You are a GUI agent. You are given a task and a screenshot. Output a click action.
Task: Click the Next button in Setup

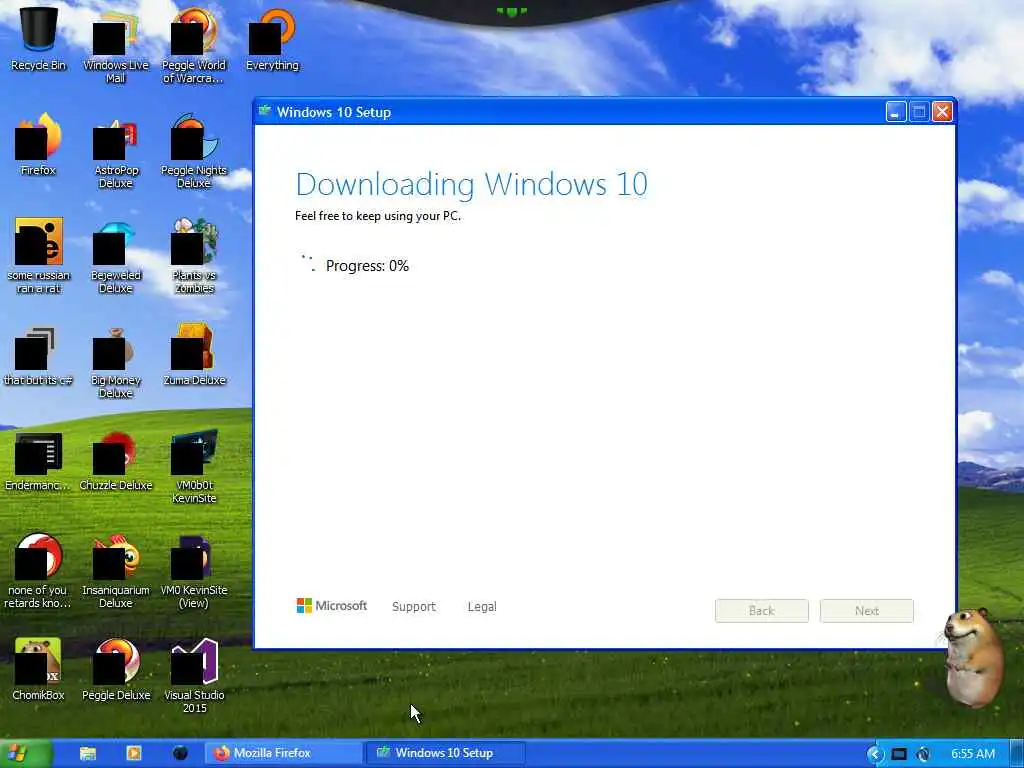867,611
